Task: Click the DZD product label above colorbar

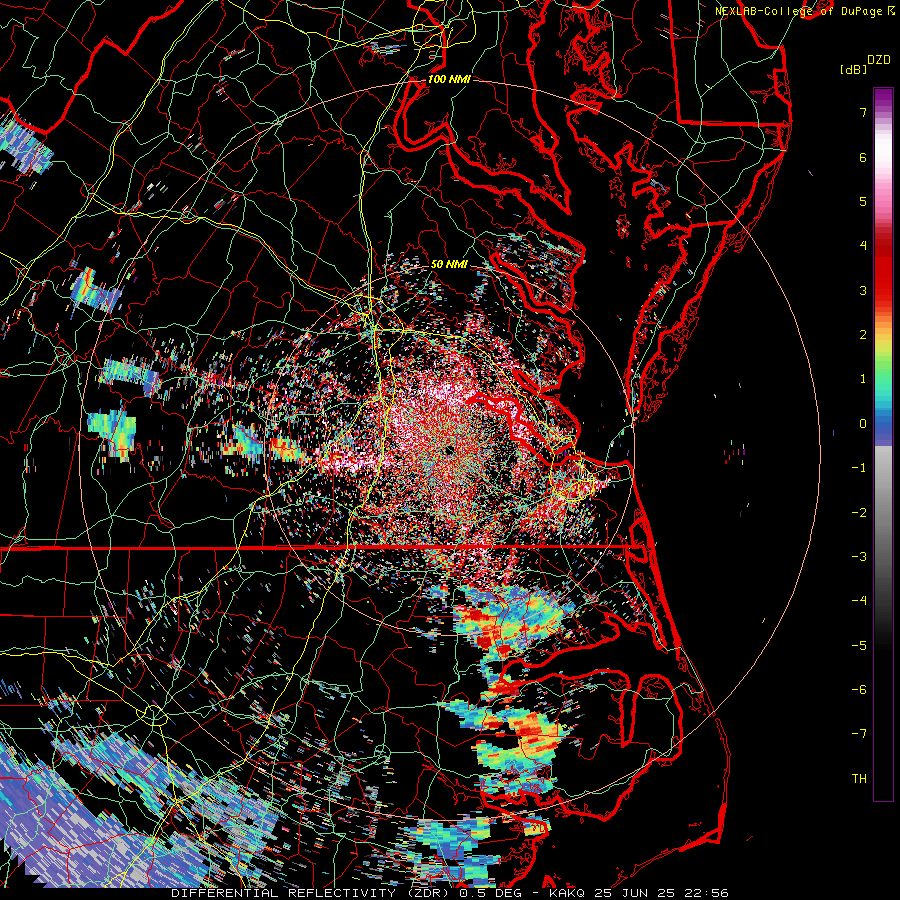Action: pos(878,59)
